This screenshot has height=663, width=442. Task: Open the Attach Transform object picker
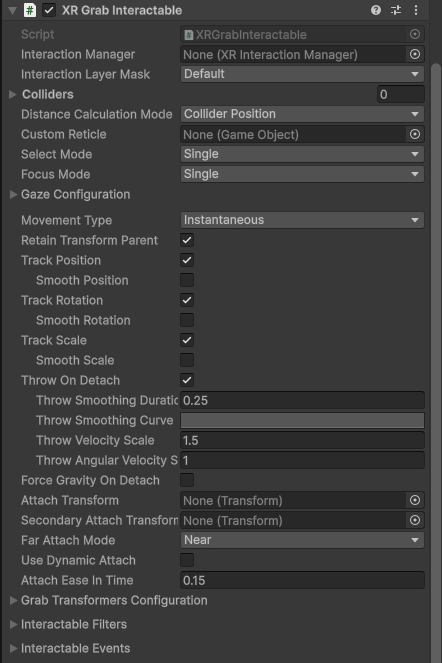click(x=415, y=500)
